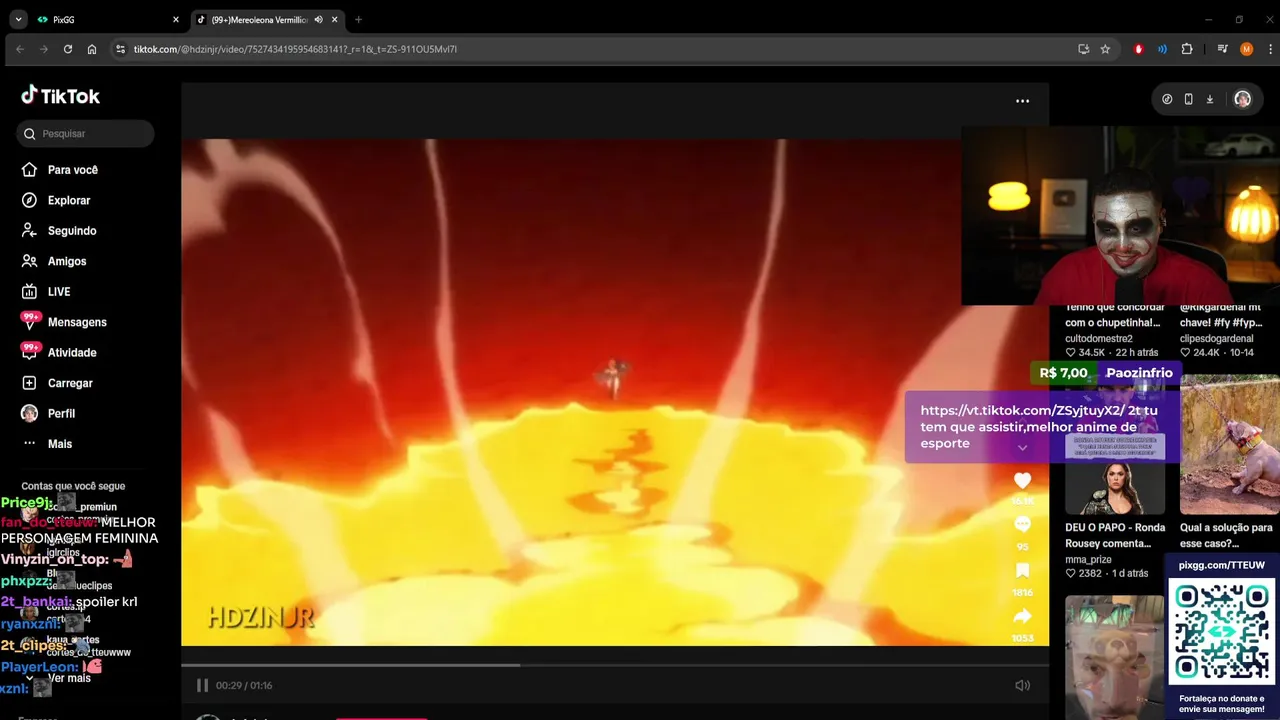
Task: Click the install app icon in address bar
Action: 1083,49
